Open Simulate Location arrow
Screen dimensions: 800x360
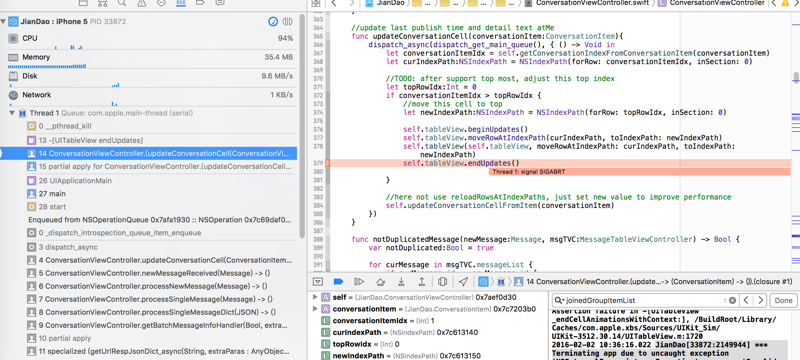pos(463,281)
